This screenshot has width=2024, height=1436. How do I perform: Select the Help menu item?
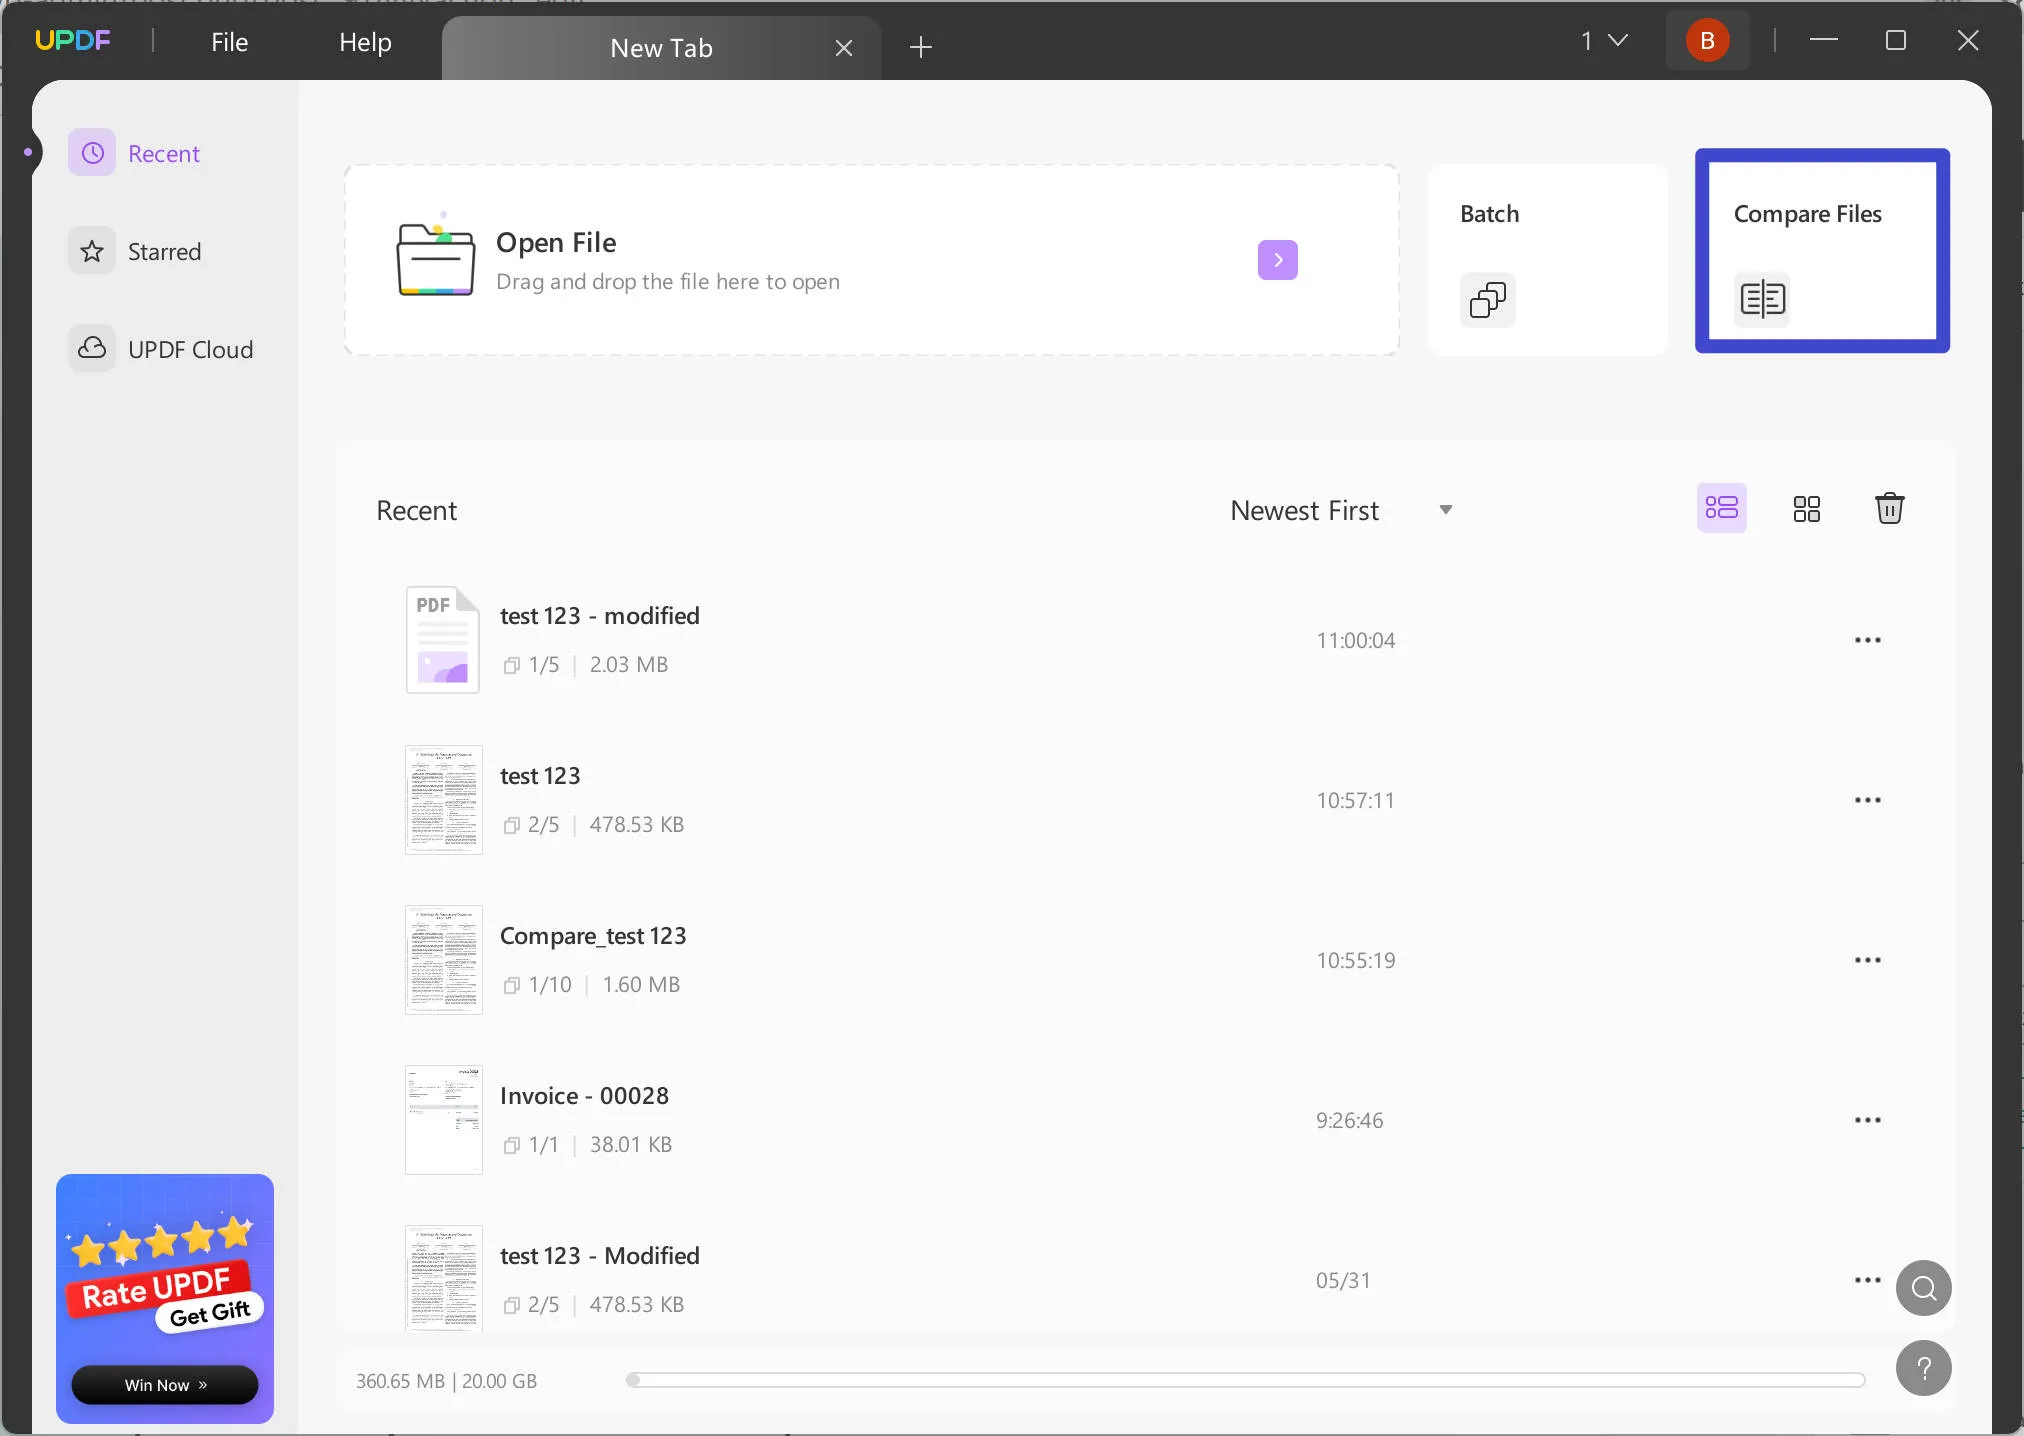365,42
